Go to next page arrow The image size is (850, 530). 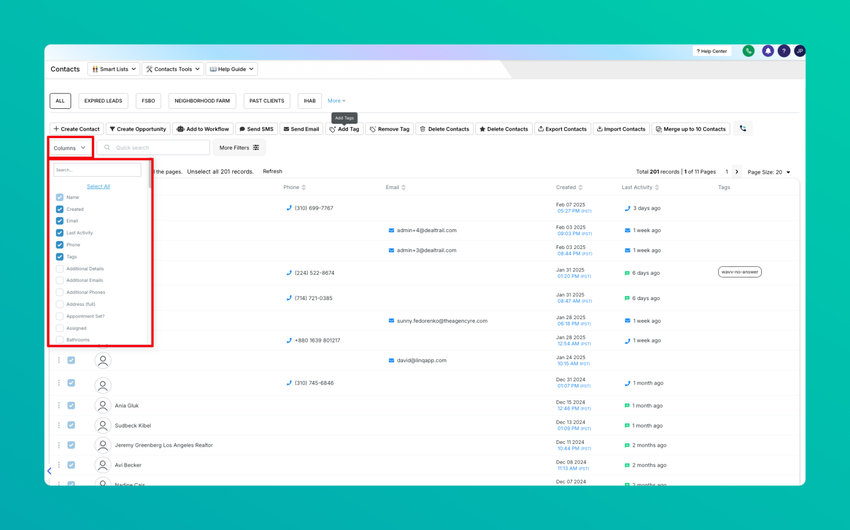point(737,172)
